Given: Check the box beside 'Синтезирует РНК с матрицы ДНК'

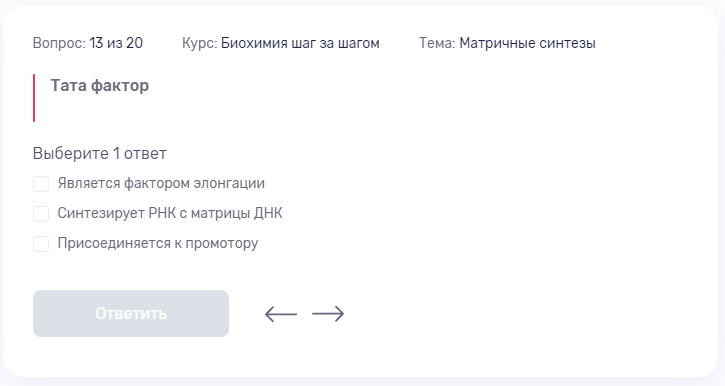Looking at the screenshot, I should tap(41, 214).
